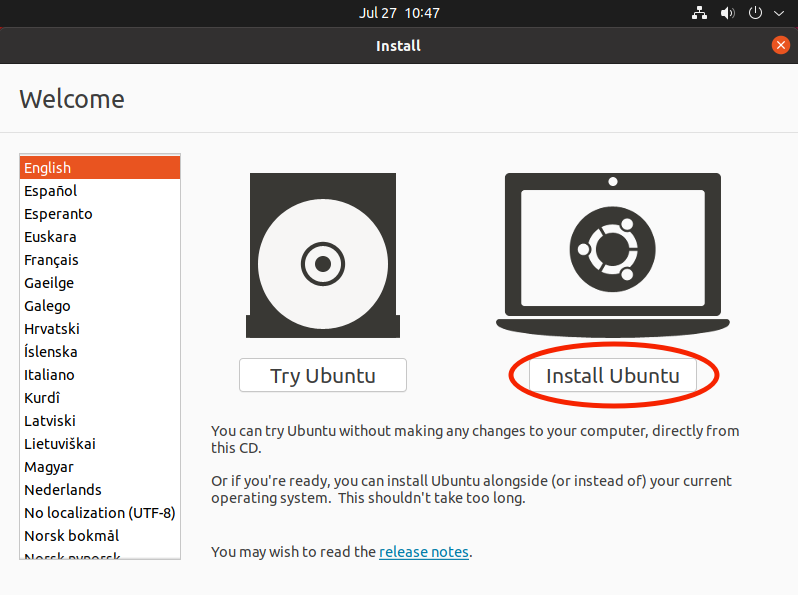
Task: Choose Español from the language list
Action: [99, 191]
